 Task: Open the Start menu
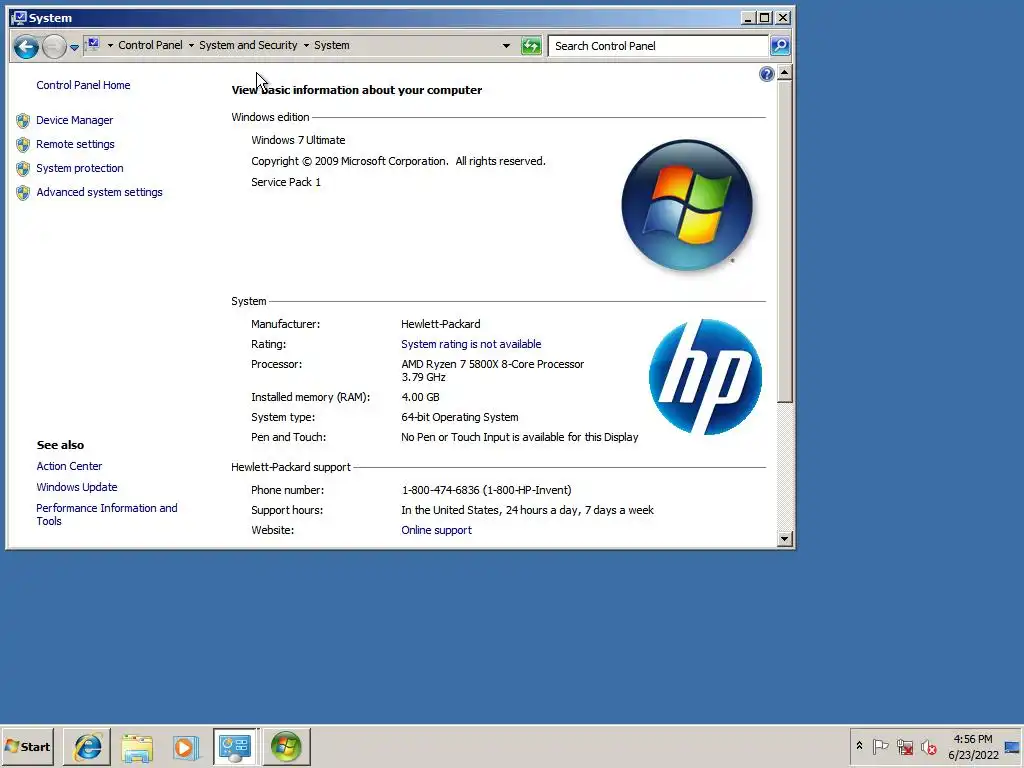pos(27,746)
